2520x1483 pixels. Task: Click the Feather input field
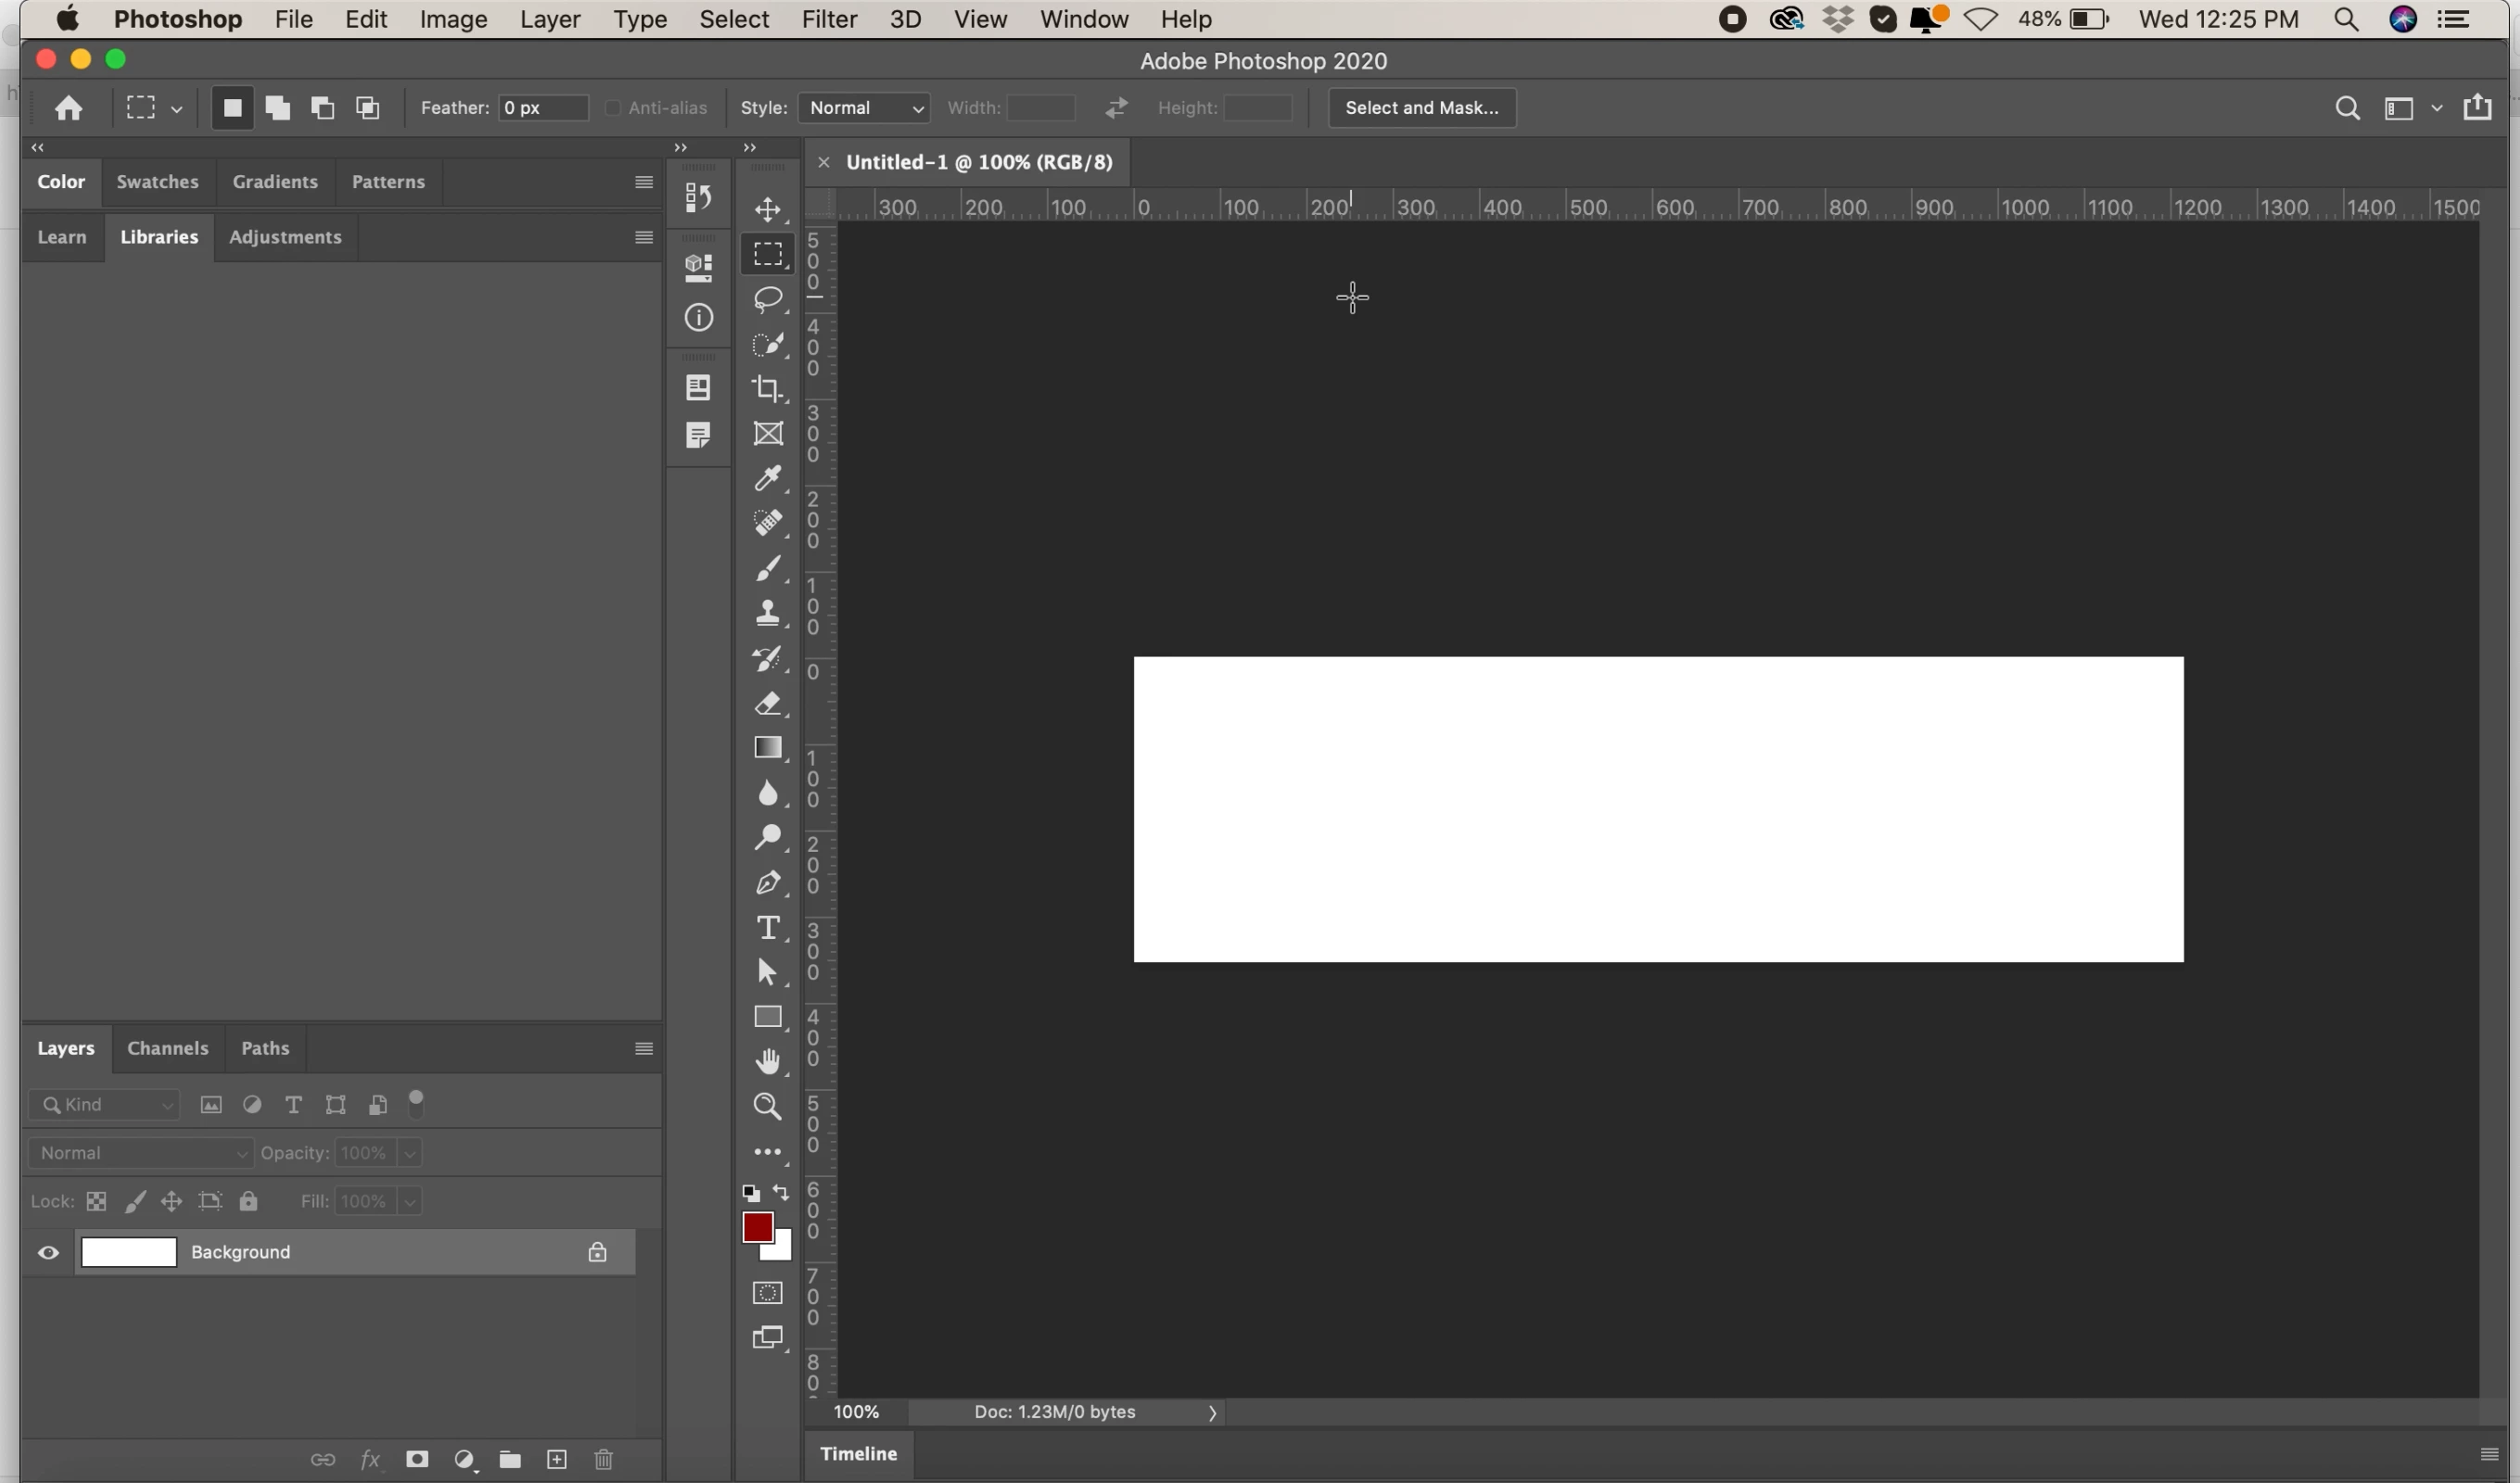(542, 108)
